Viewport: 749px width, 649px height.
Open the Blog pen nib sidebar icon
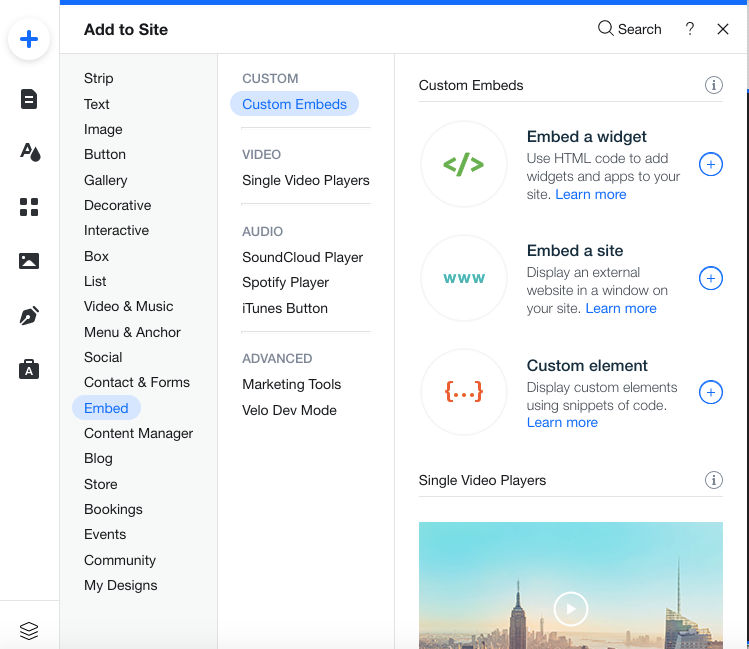29,315
